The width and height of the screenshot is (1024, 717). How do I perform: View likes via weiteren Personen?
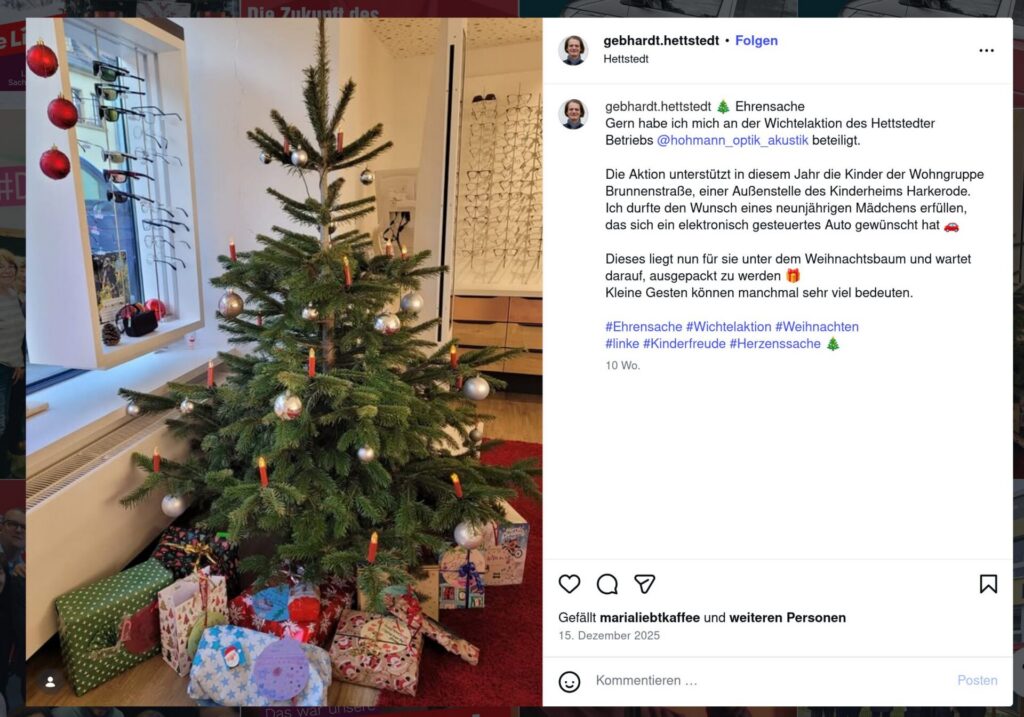click(x=787, y=618)
